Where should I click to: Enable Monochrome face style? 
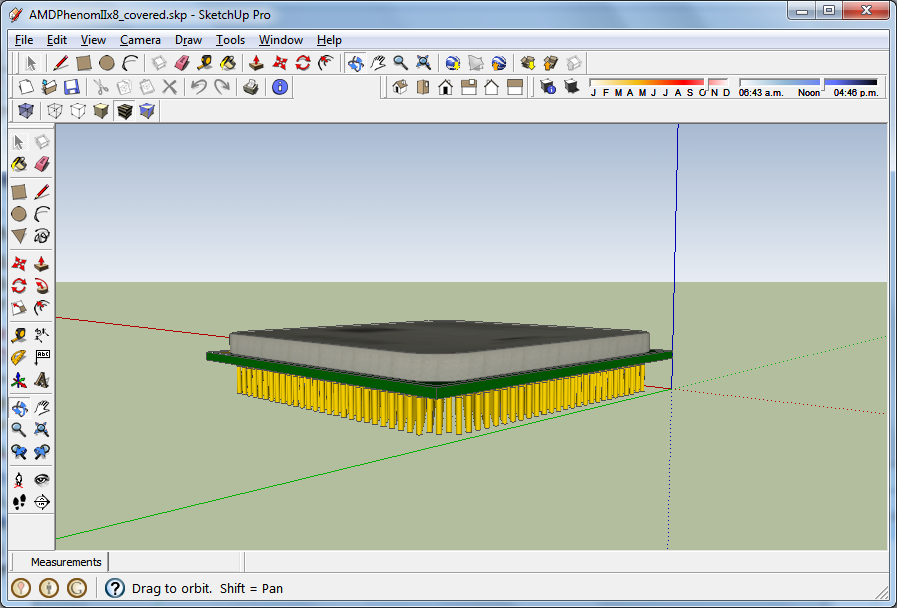pyautogui.click(x=147, y=110)
